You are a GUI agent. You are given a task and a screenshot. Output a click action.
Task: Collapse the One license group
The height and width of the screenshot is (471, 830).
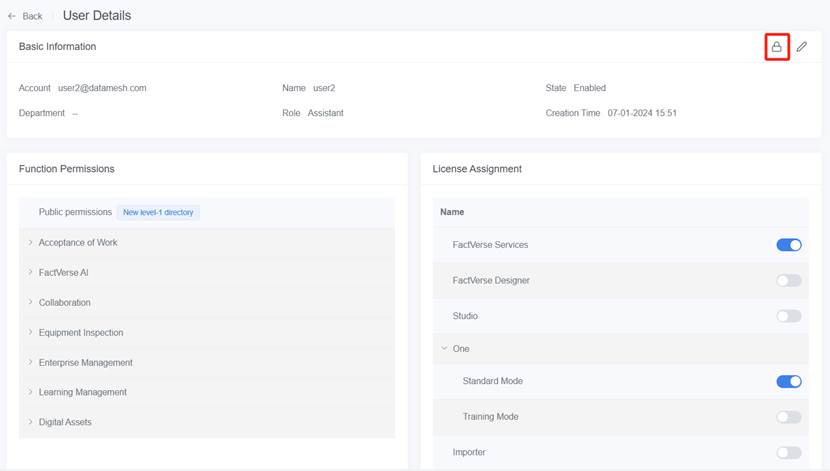coord(445,349)
